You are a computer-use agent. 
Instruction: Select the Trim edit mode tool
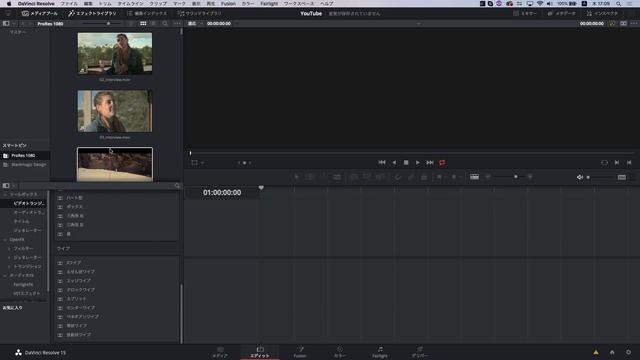pos(310,177)
